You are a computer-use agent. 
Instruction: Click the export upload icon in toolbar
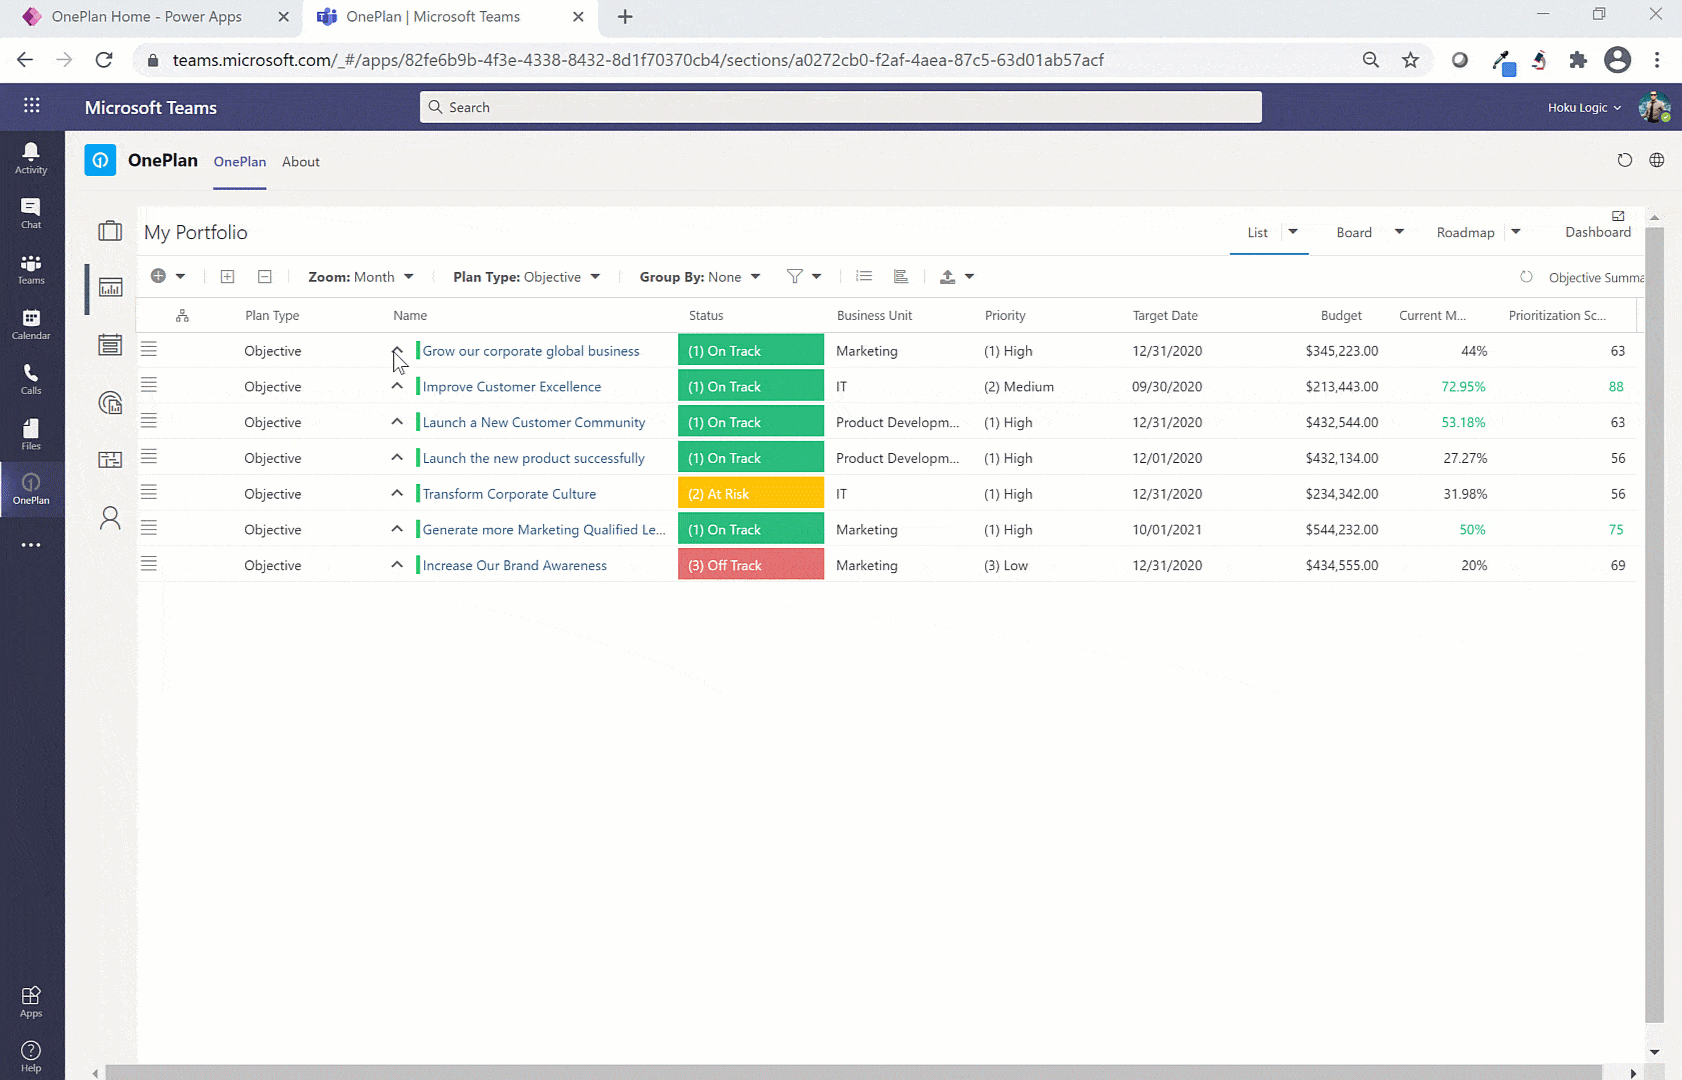tap(948, 277)
